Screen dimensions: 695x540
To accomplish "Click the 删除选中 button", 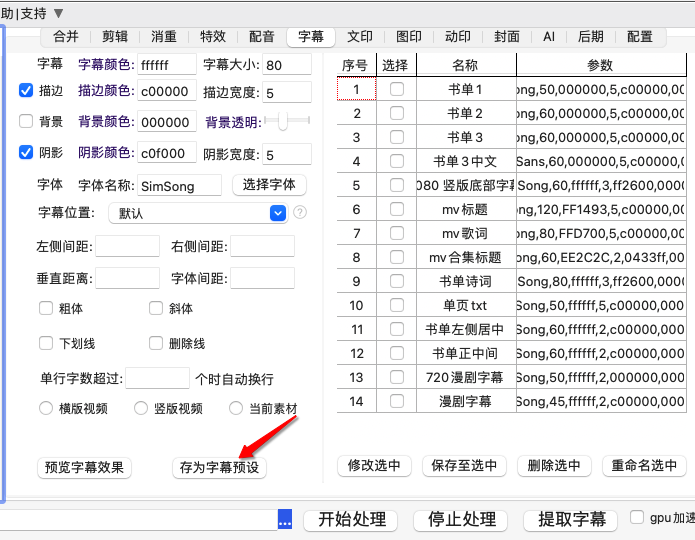I will coord(554,466).
